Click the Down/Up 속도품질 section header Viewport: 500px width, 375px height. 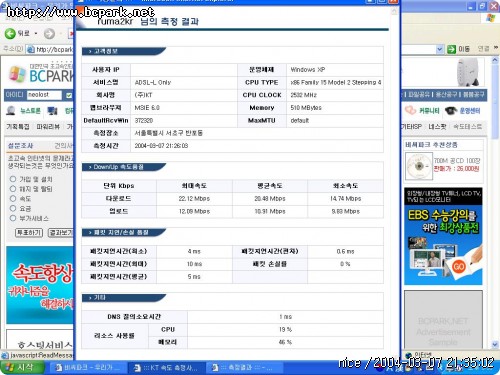coord(123,167)
